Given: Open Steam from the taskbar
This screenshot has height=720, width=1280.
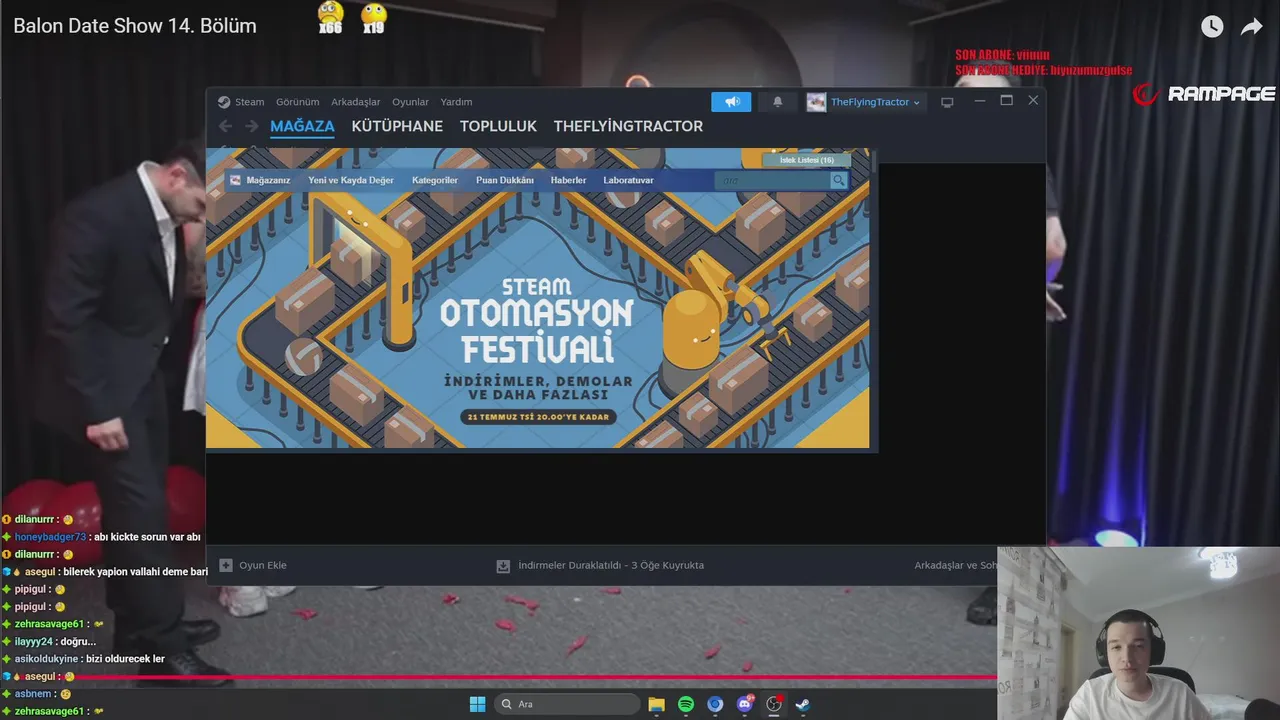Looking at the screenshot, I should coord(802,704).
